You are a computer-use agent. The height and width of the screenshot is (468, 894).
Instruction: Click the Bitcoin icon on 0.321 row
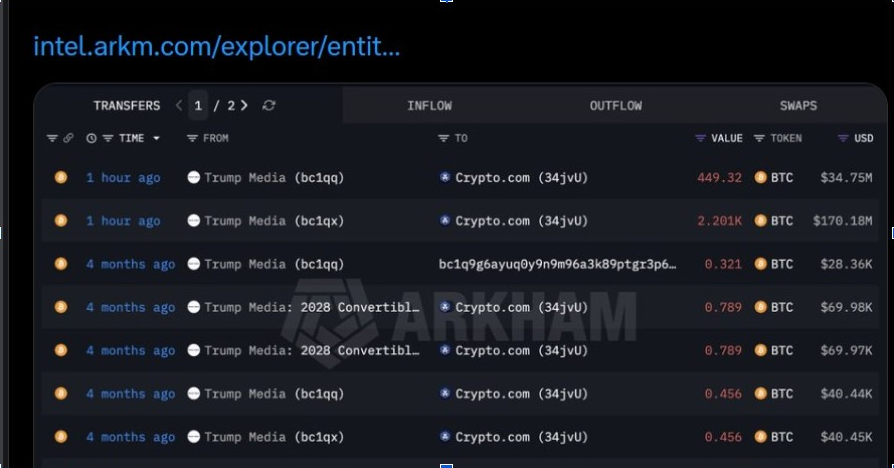60,264
